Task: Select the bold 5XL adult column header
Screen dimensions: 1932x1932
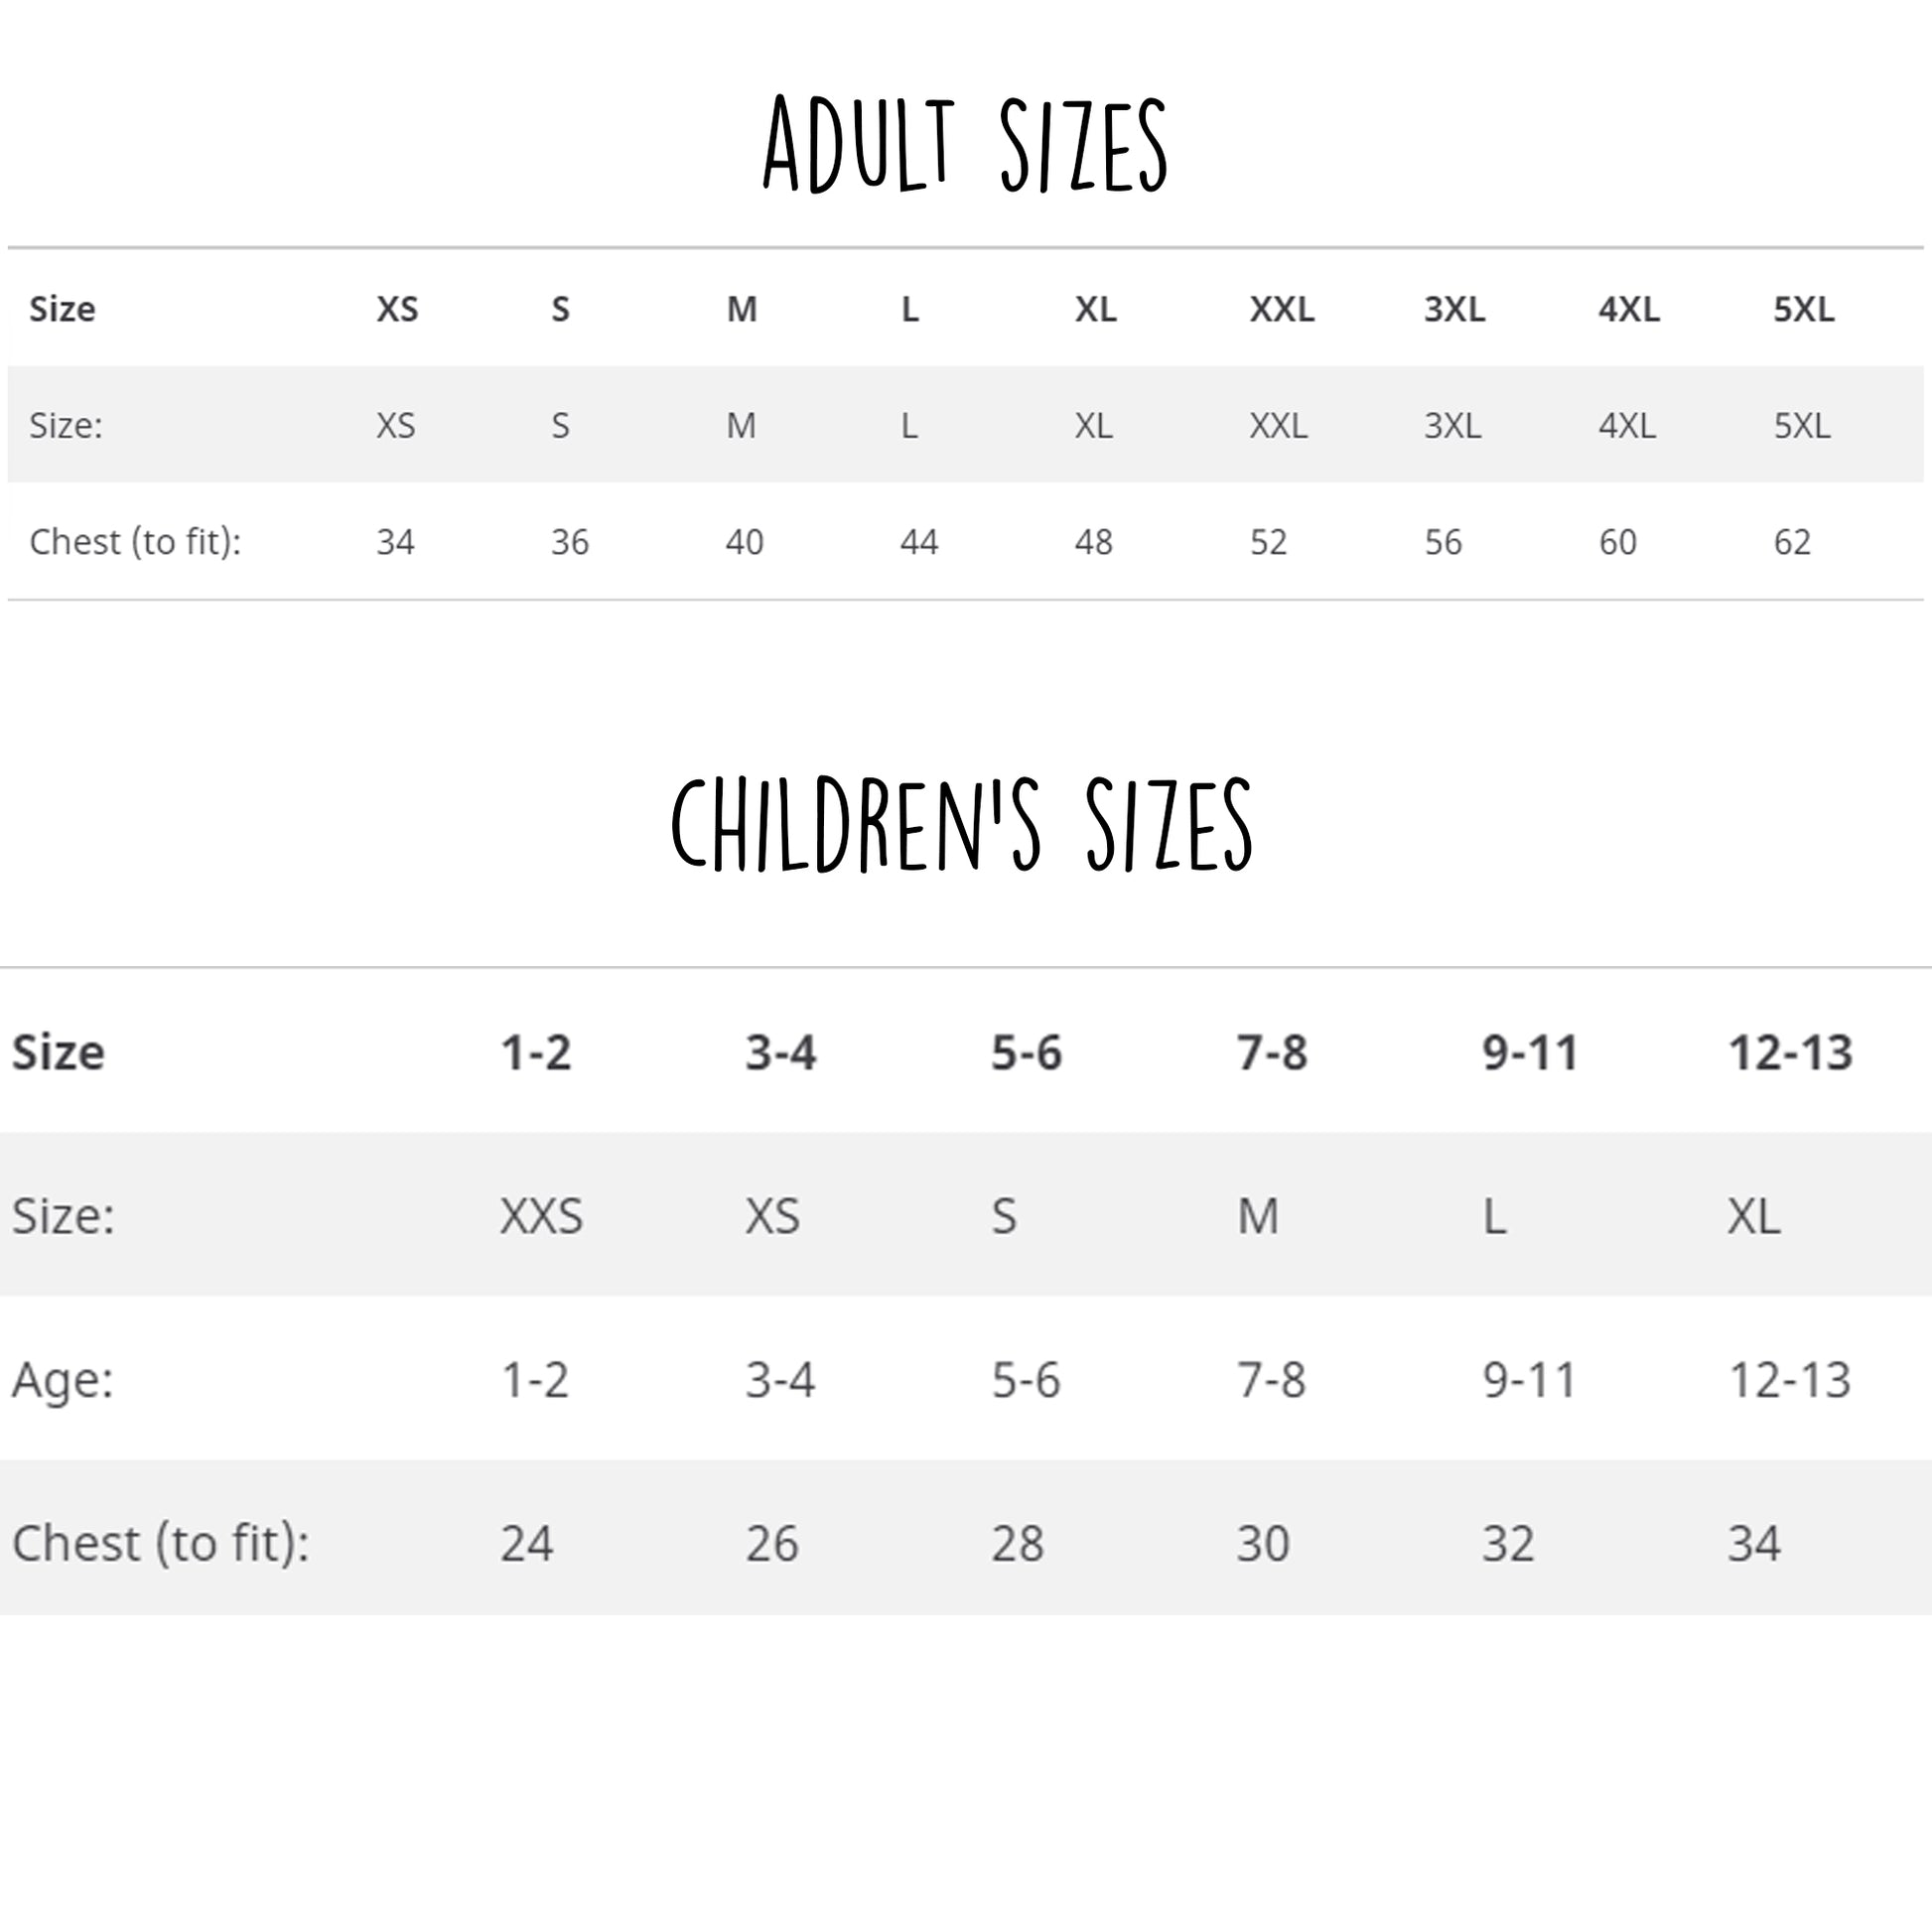Action: 1803,310
